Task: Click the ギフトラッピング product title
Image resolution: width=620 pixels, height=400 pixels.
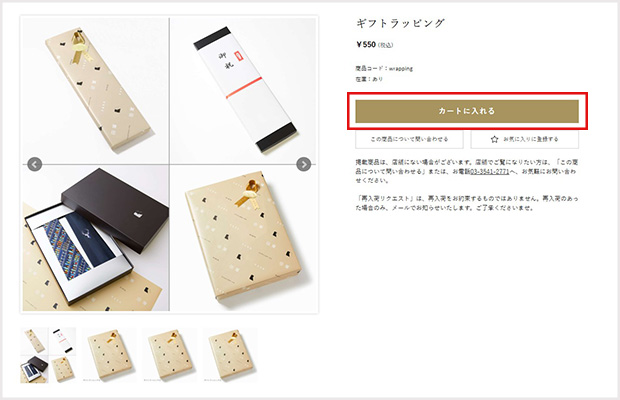Action: [400, 23]
